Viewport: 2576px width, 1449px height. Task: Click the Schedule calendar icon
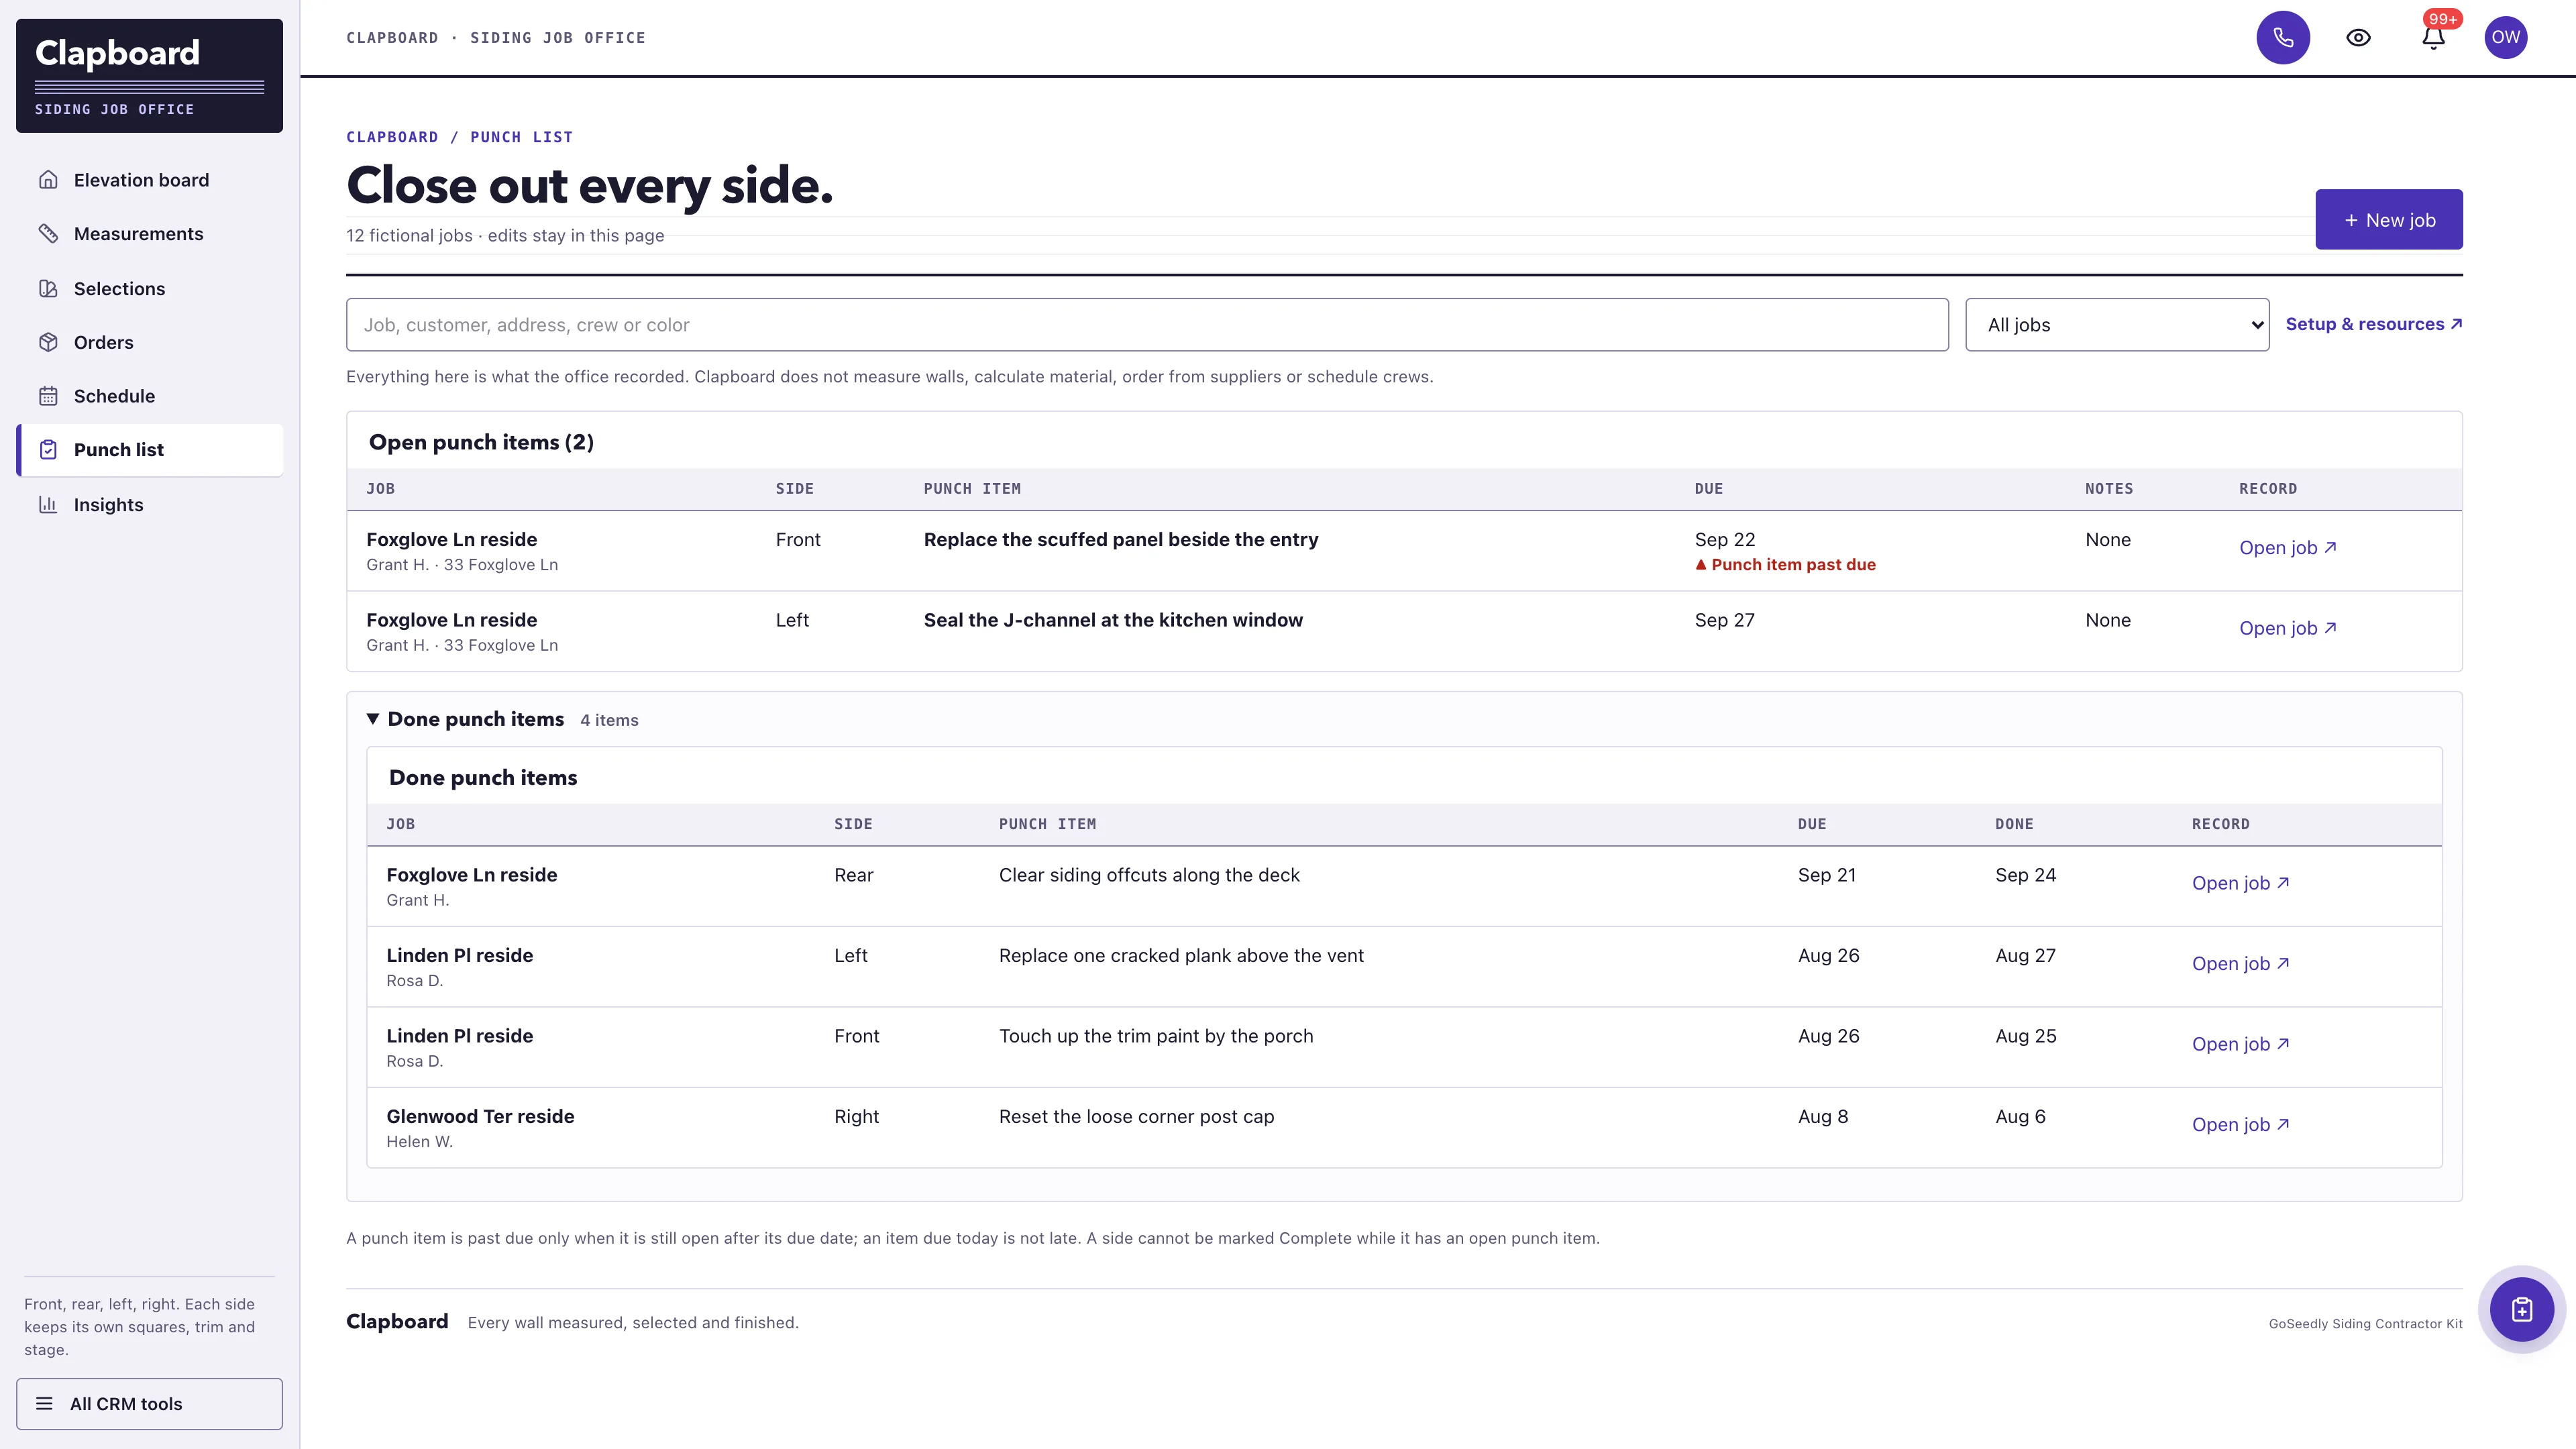(48, 396)
